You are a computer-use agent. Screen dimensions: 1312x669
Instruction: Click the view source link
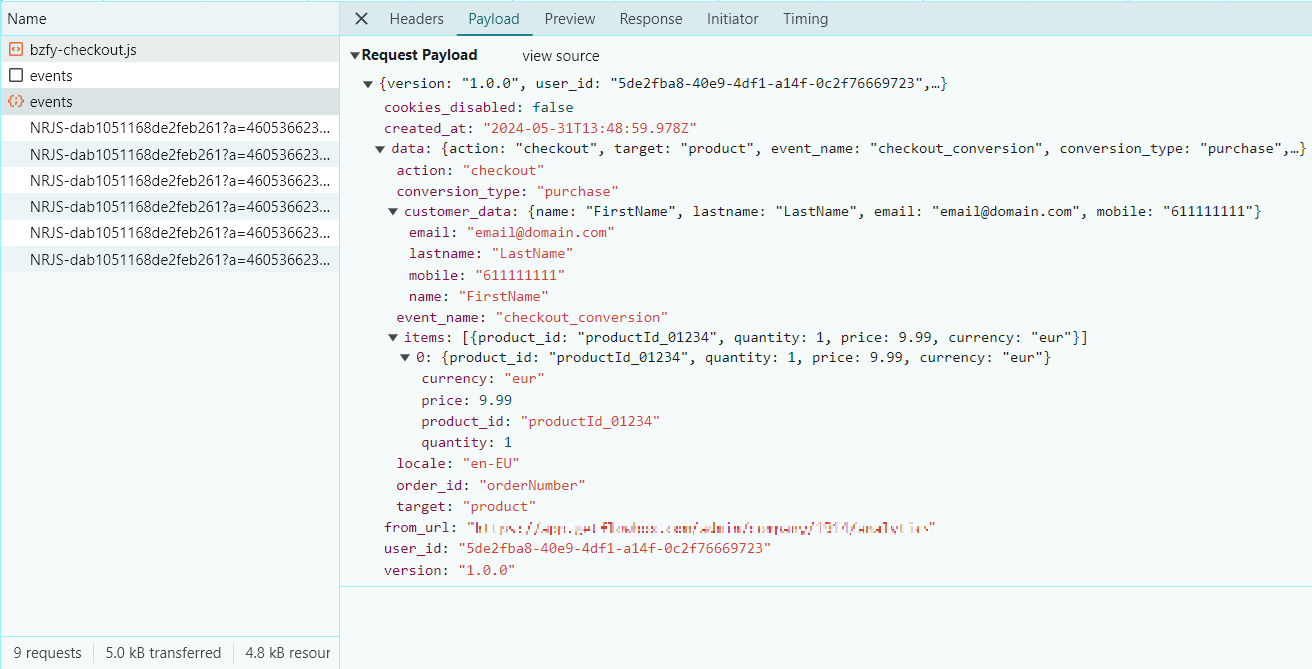(561, 56)
